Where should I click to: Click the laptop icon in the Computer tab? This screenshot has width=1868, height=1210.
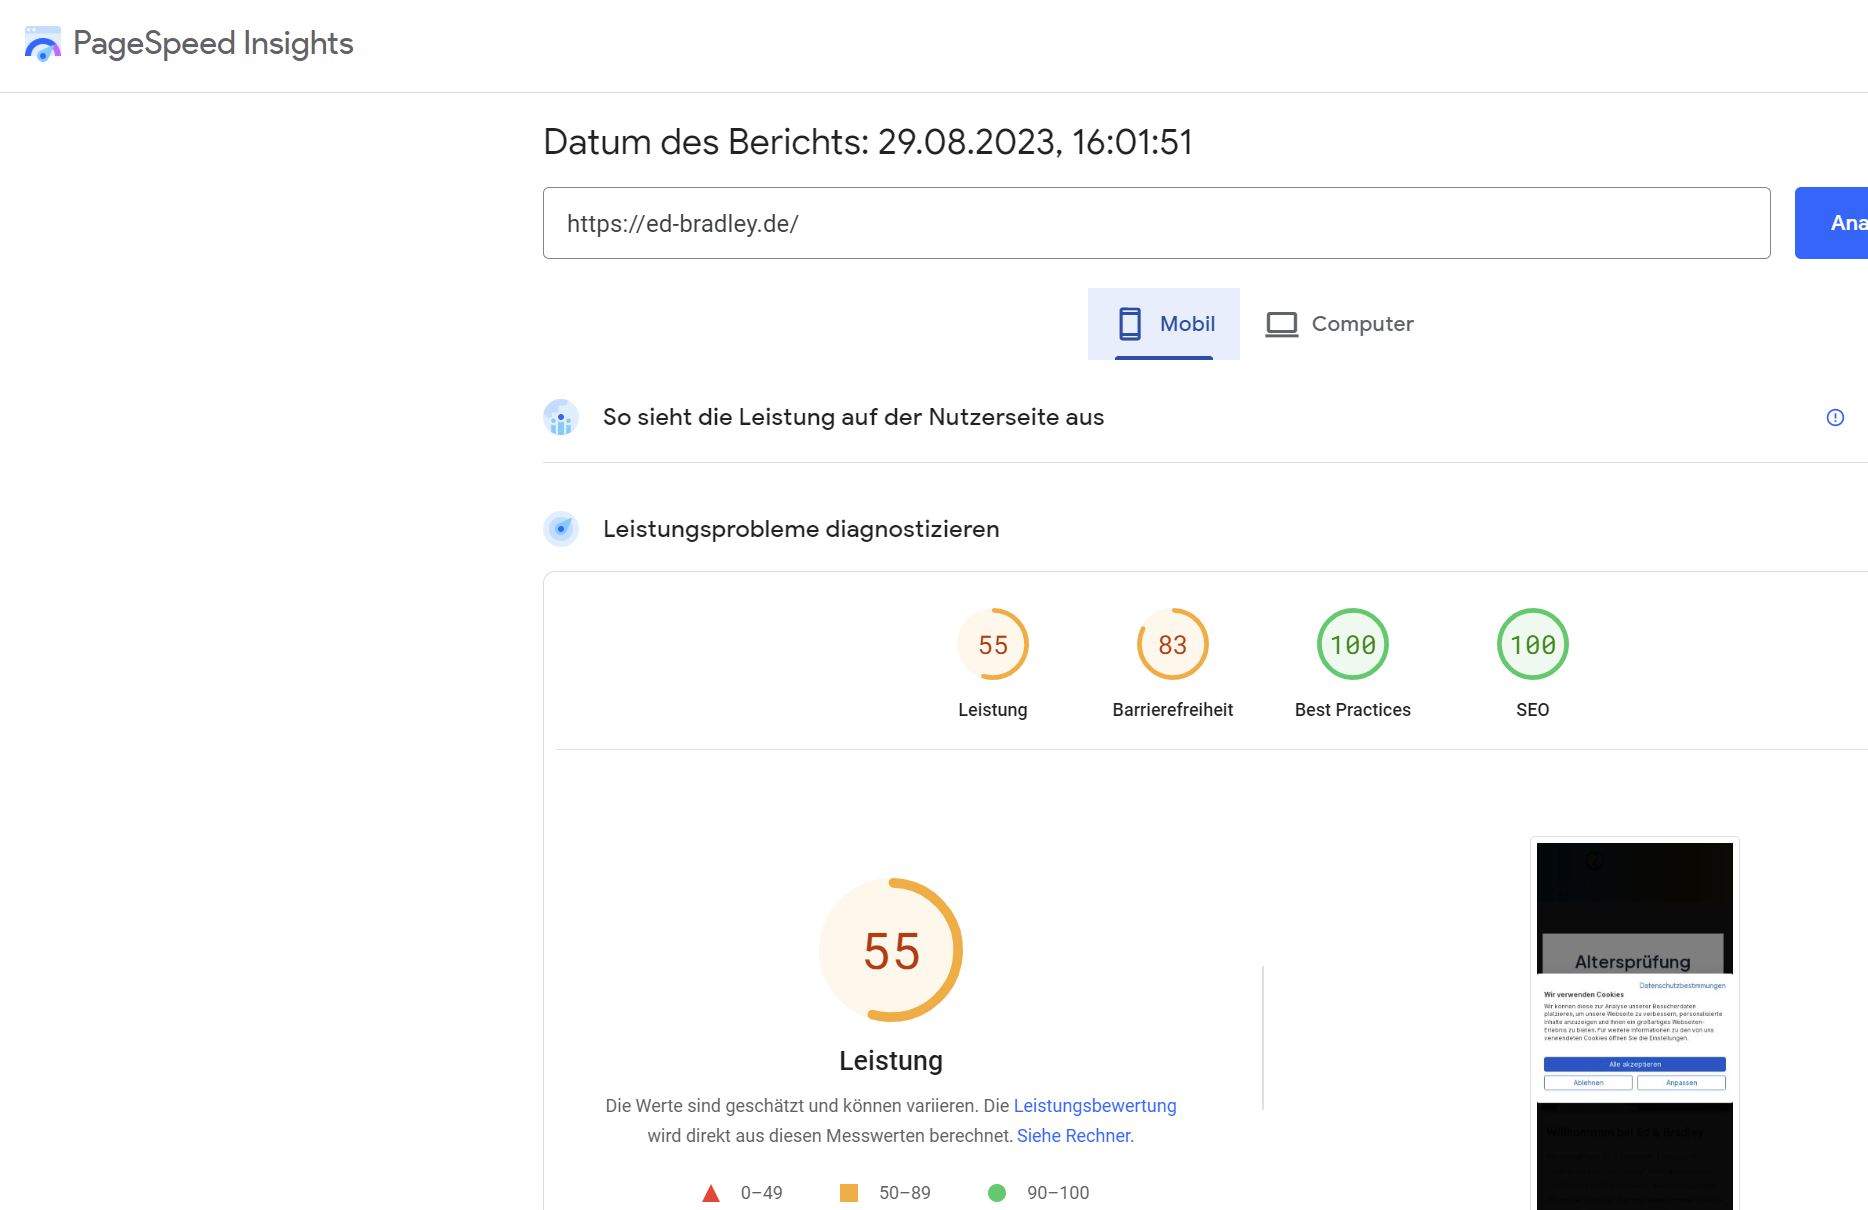pos(1282,324)
